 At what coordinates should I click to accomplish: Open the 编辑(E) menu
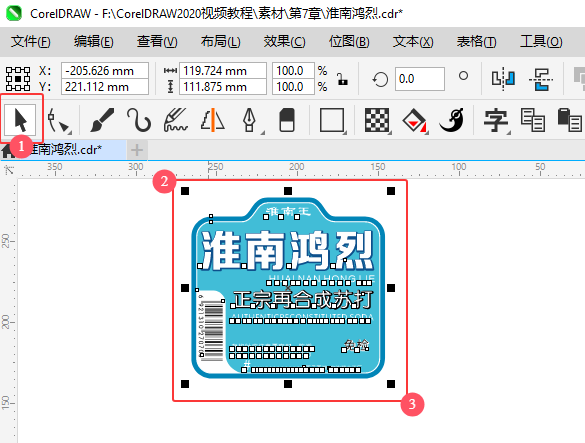click(x=94, y=41)
